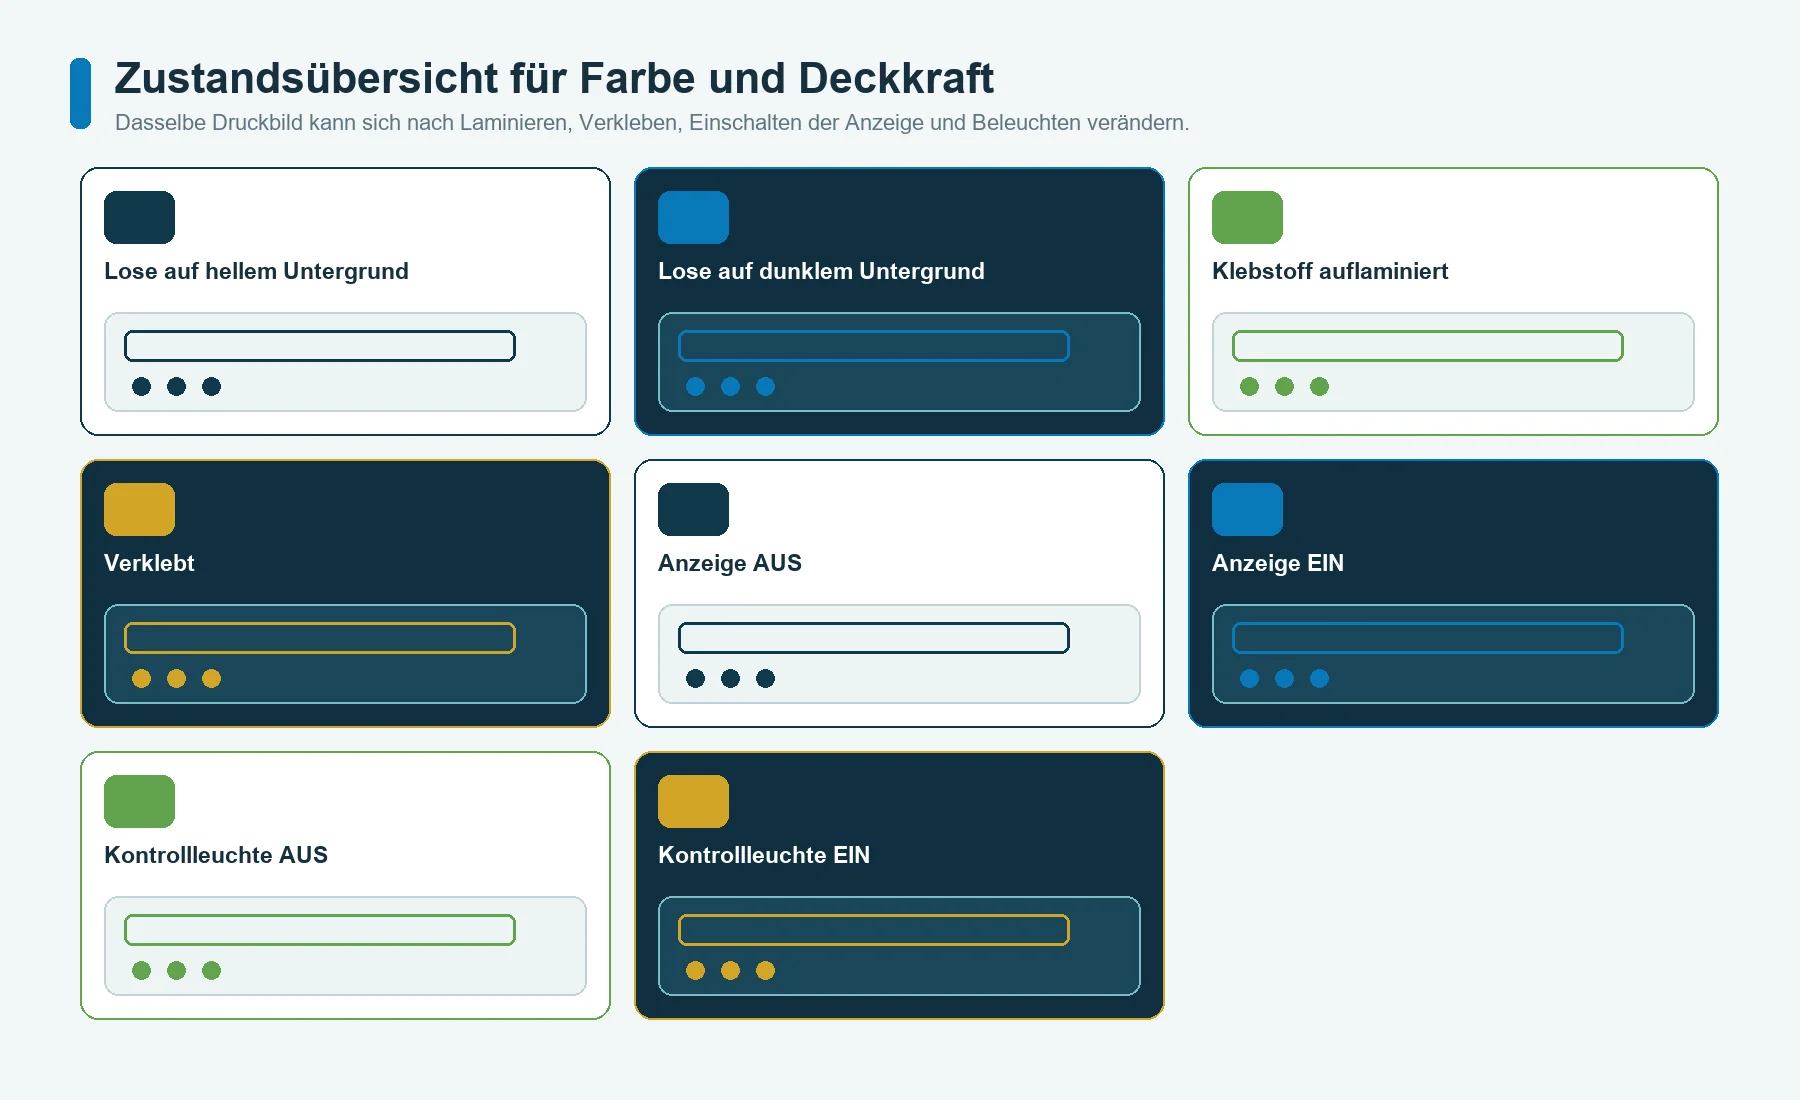Image resolution: width=1800 pixels, height=1100 pixels.
Task: Click the first green dot in 'Kontrollleuchte AUS' card
Action: pyautogui.click(x=141, y=970)
